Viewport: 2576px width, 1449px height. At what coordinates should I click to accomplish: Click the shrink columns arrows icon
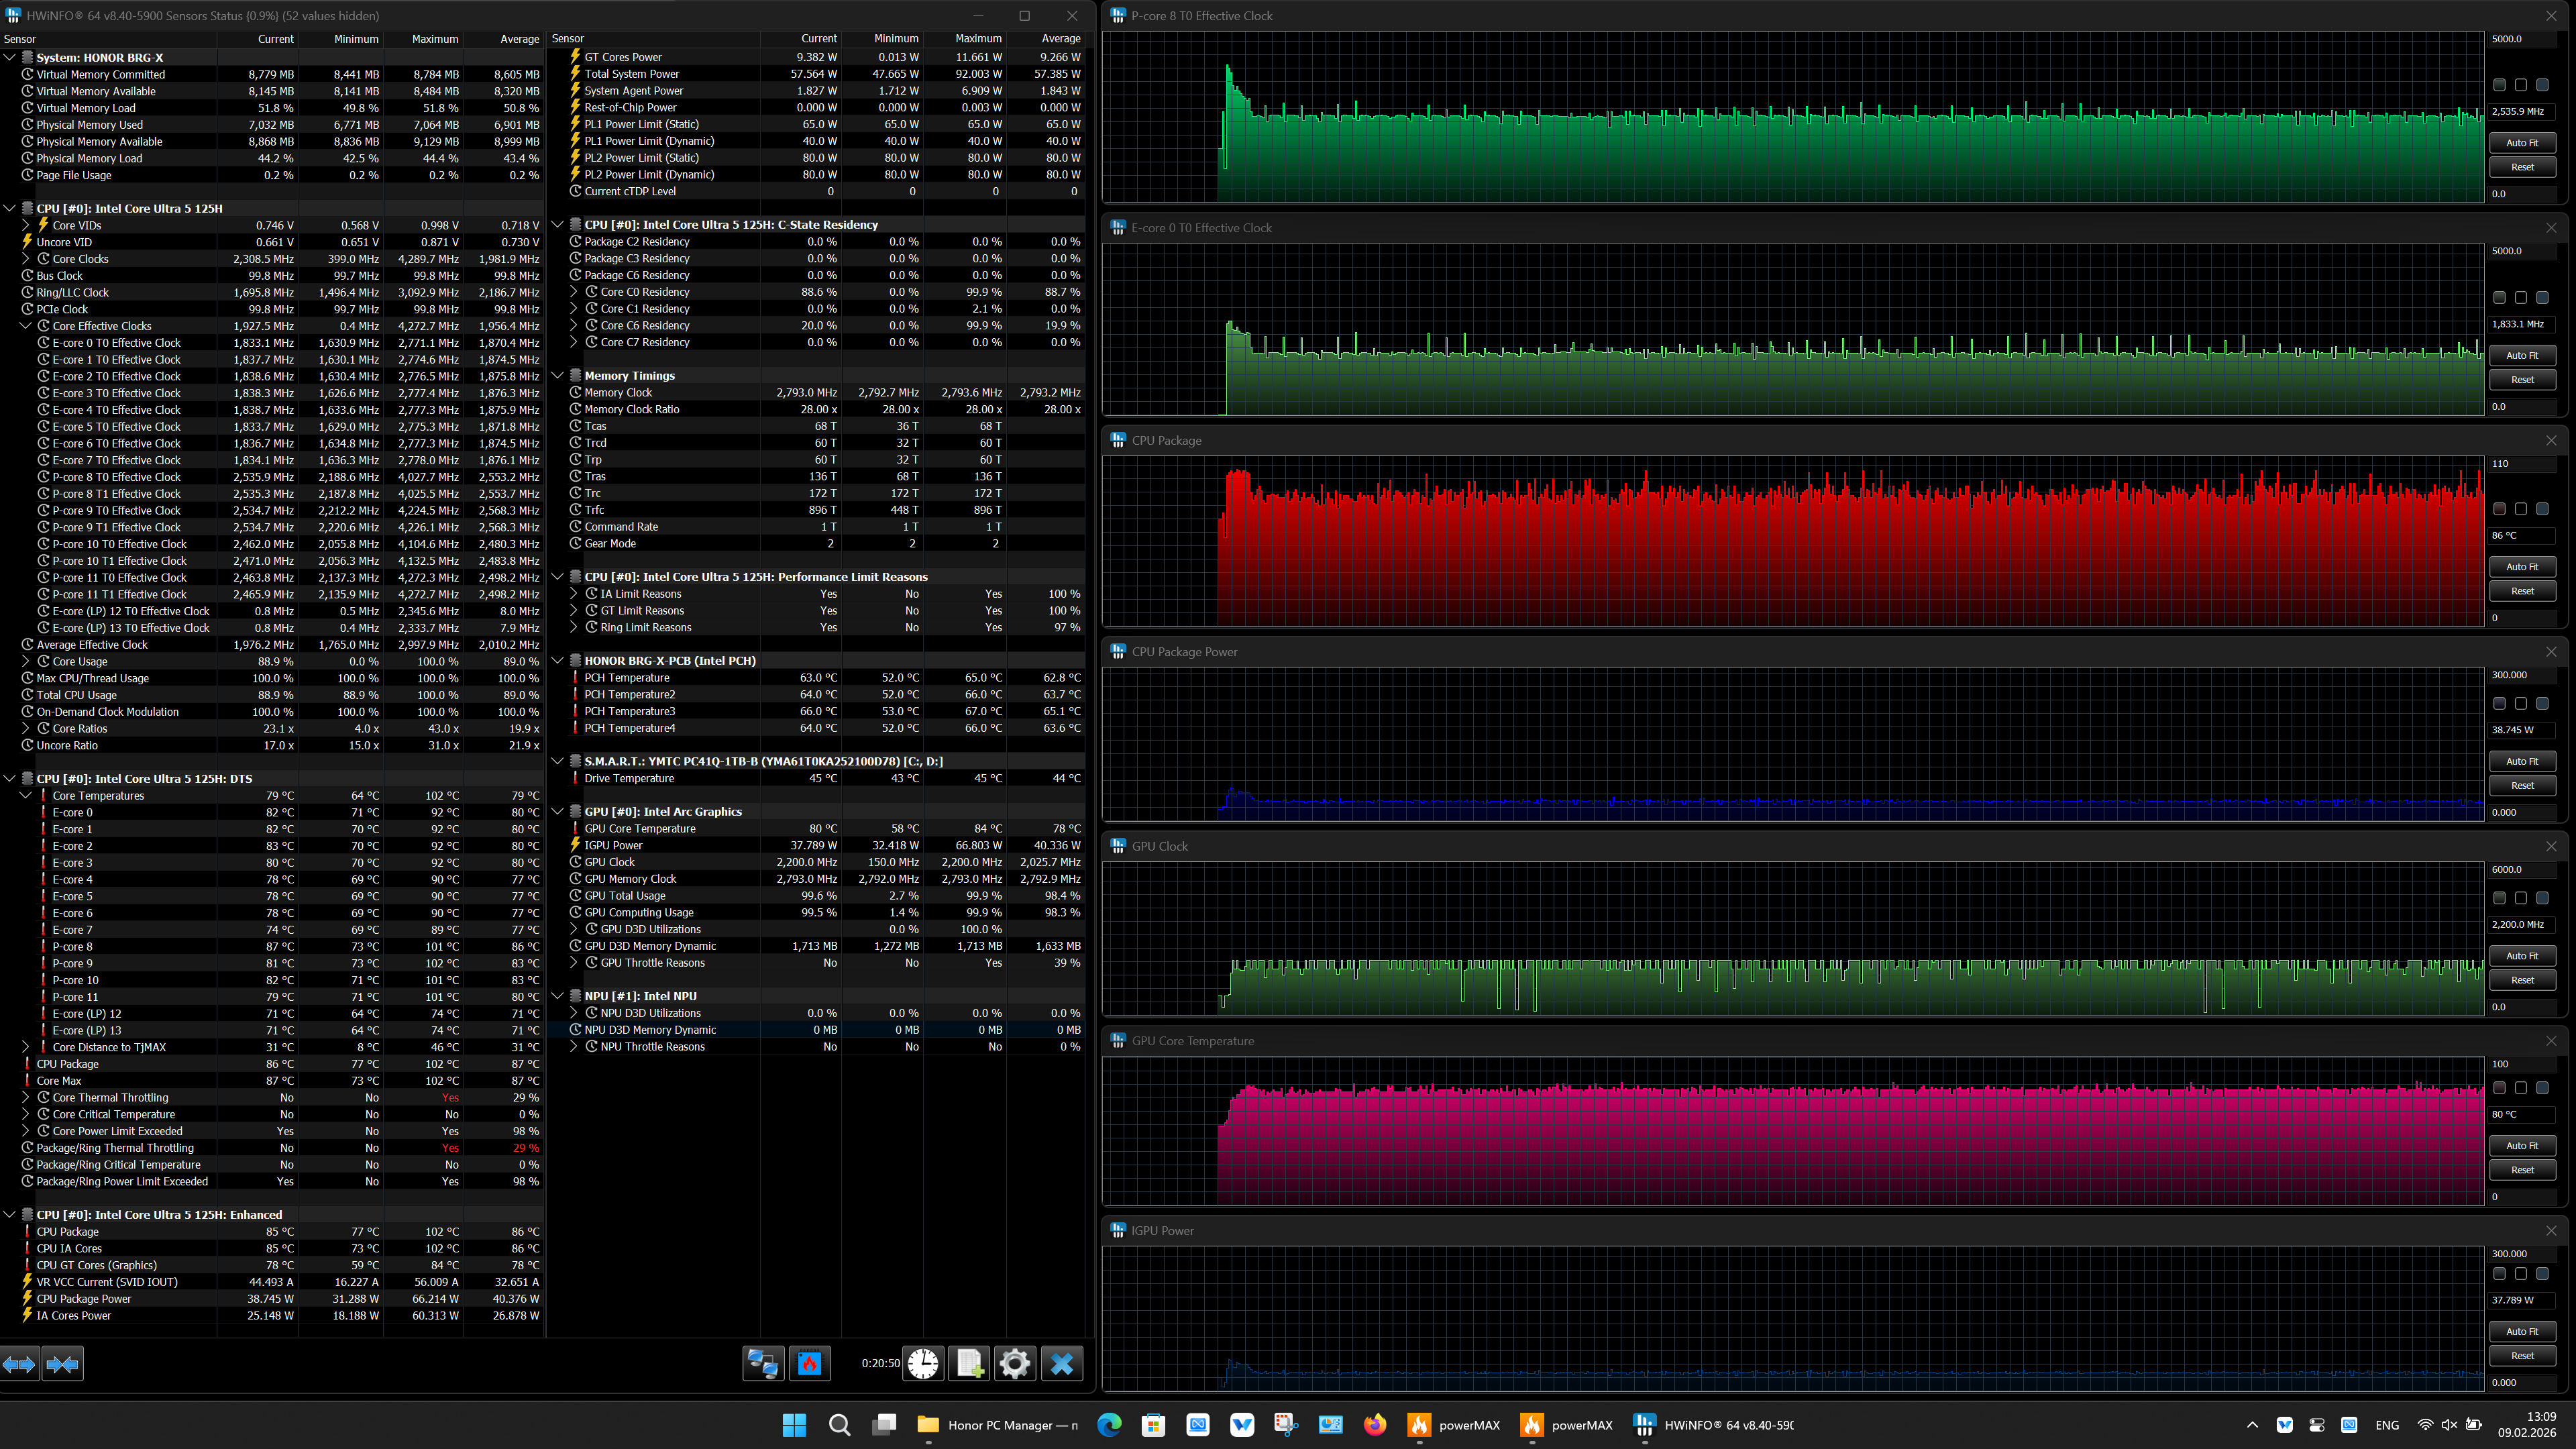63,1363
